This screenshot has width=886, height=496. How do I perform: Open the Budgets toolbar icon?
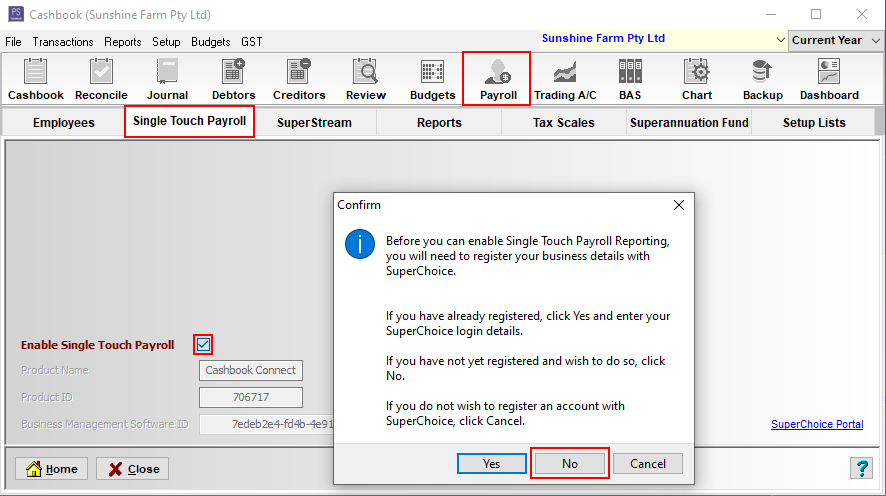tap(432, 79)
